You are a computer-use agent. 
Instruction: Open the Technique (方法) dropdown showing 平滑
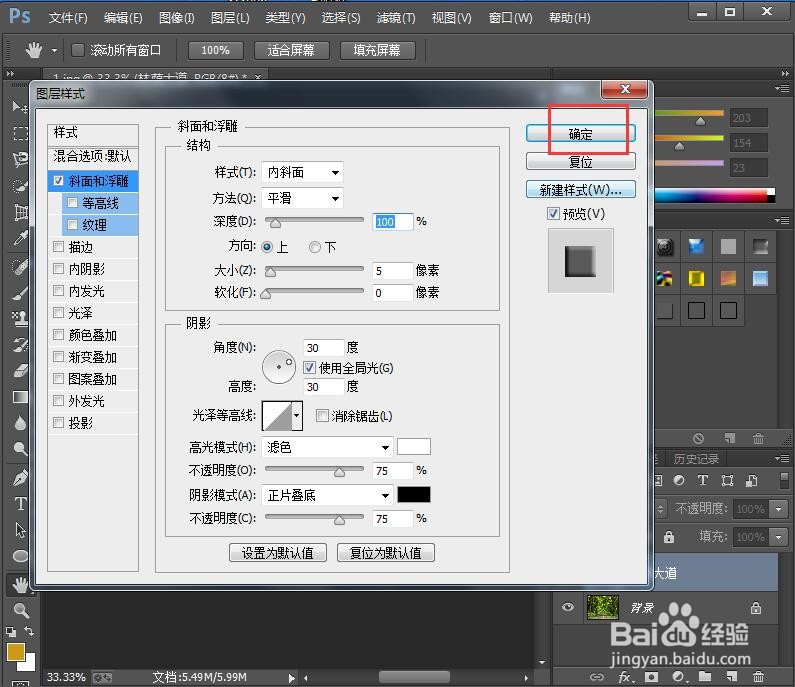(302, 198)
